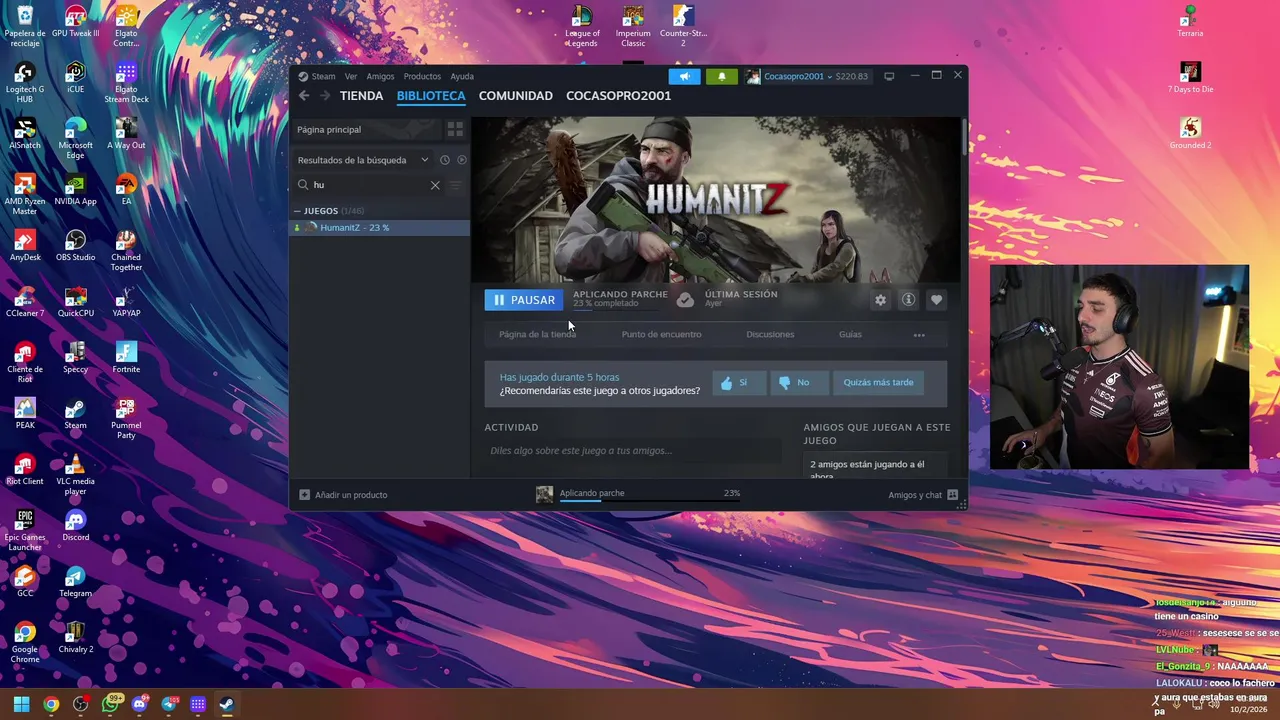Image resolution: width=1280 pixels, height=720 pixels.
Task: Go to the COCASOPRO2001 profile tab
Action: [x=619, y=96]
